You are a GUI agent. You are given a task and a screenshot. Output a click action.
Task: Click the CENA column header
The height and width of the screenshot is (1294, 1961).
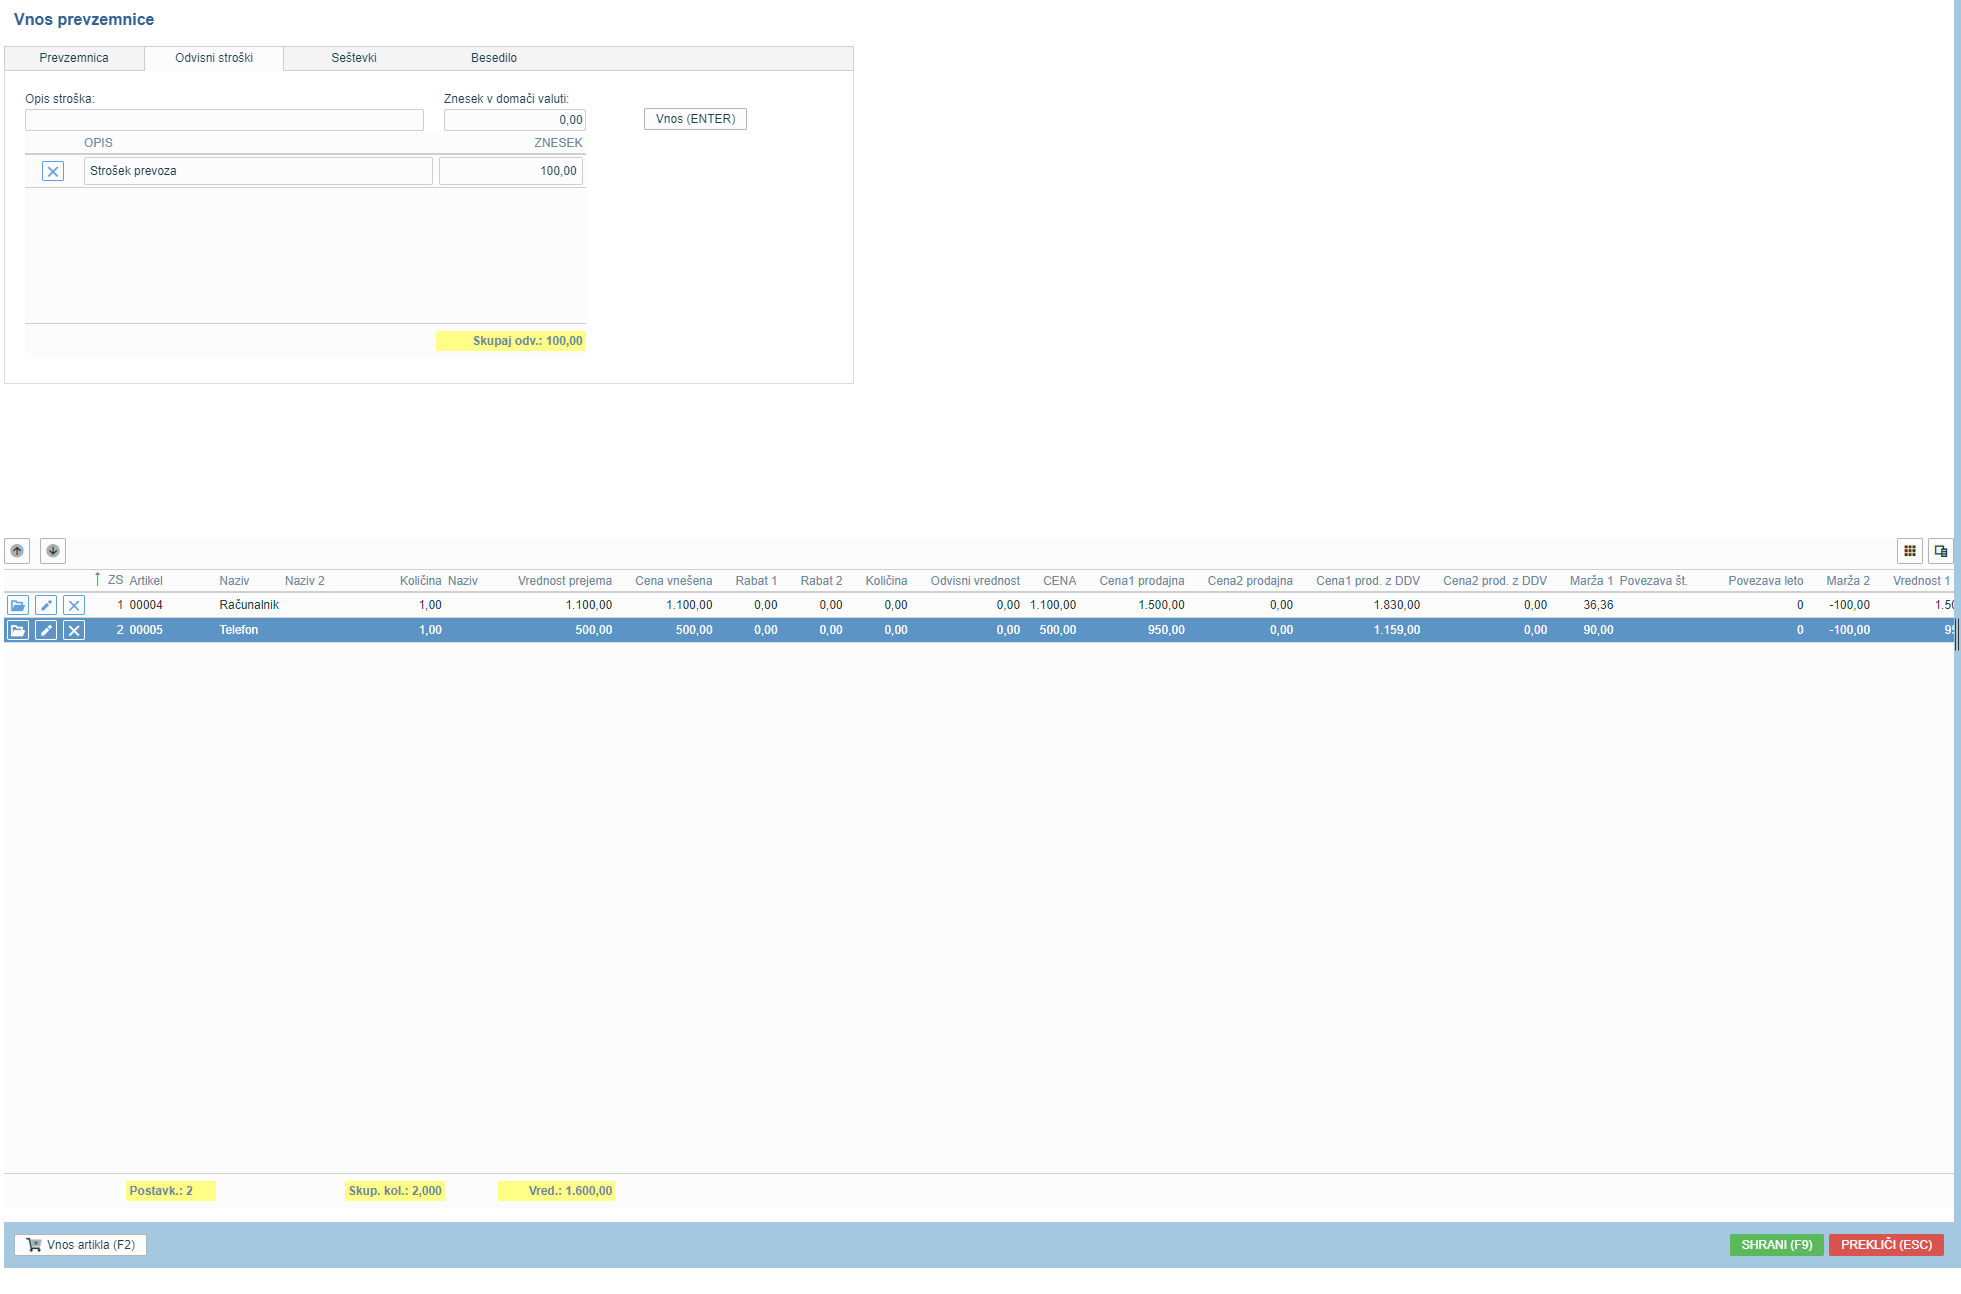(x=1060, y=581)
